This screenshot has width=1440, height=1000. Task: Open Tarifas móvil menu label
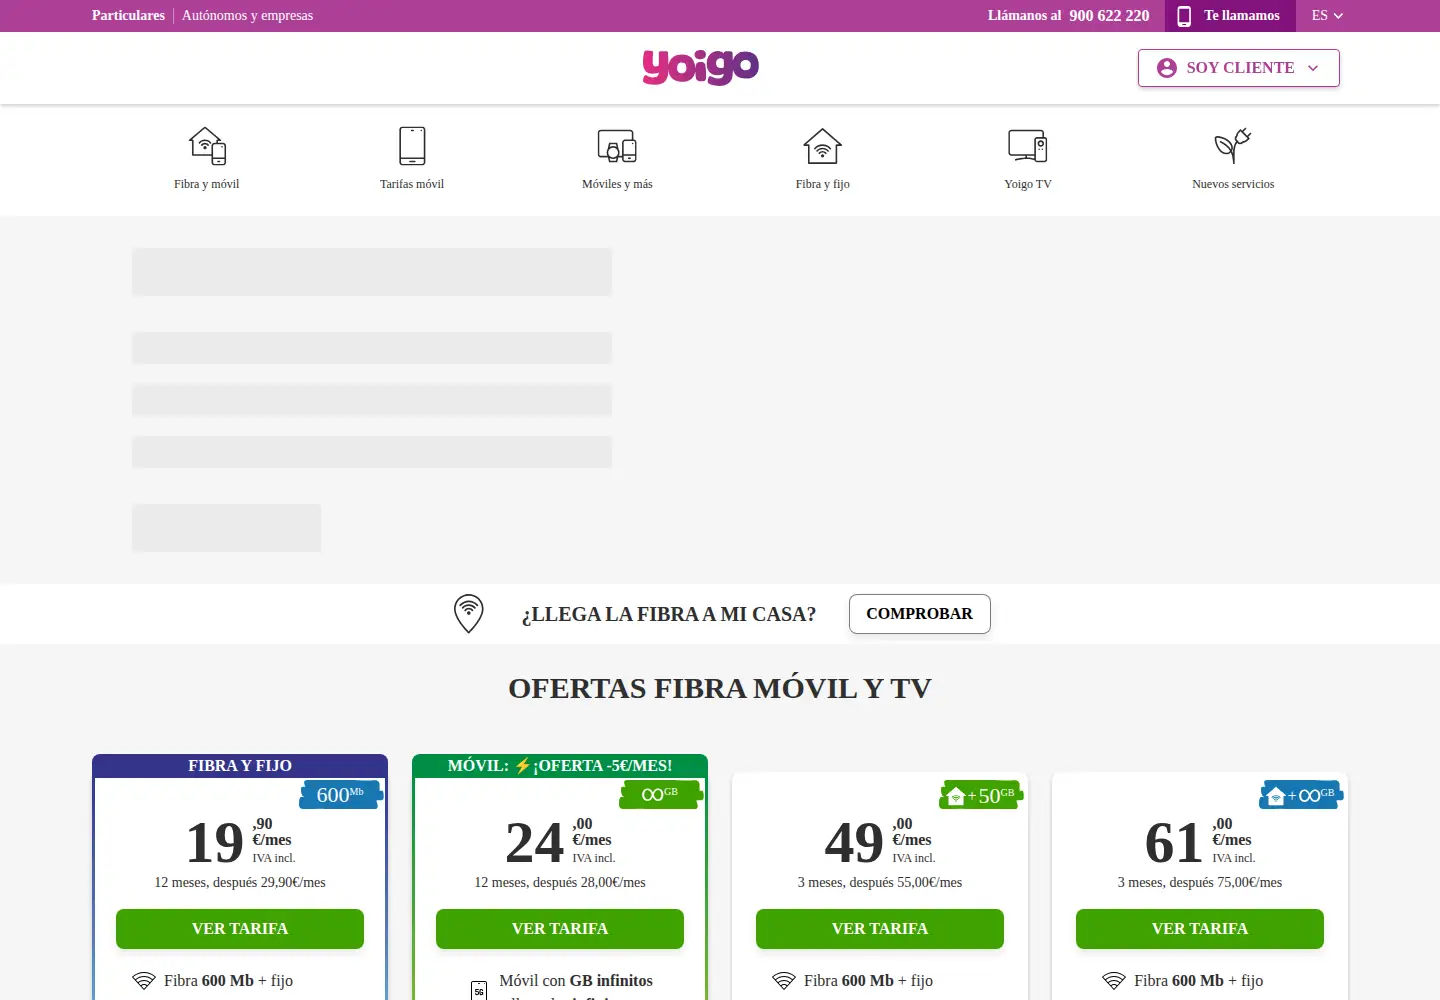412,184
